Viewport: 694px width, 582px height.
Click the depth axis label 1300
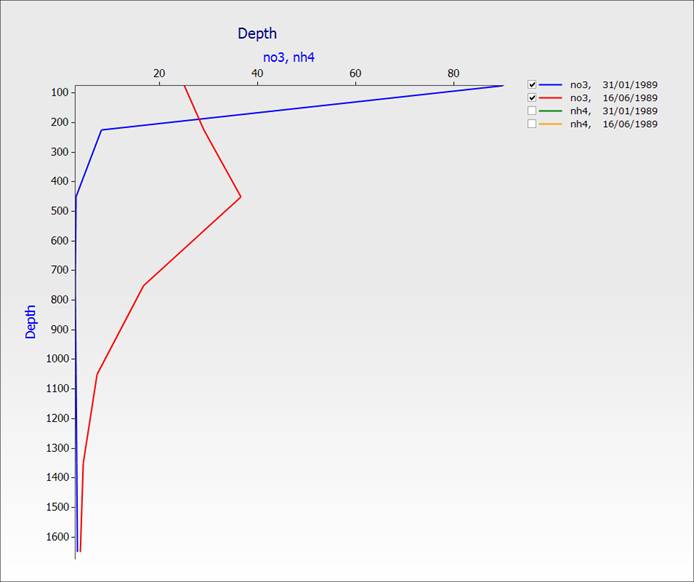coord(58,448)
